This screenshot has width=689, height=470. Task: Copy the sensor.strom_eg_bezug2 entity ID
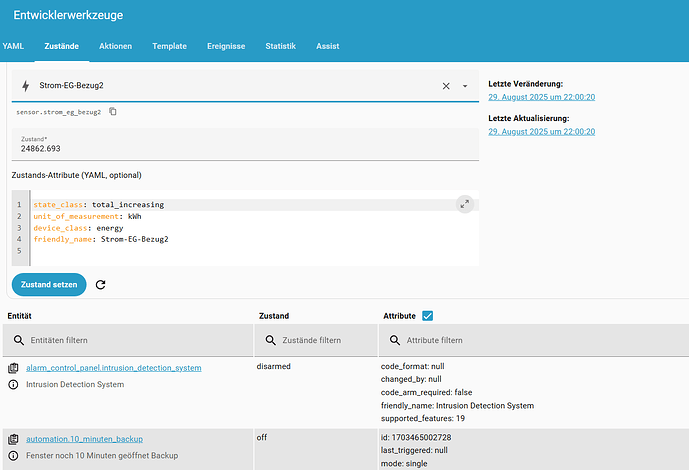113,111
